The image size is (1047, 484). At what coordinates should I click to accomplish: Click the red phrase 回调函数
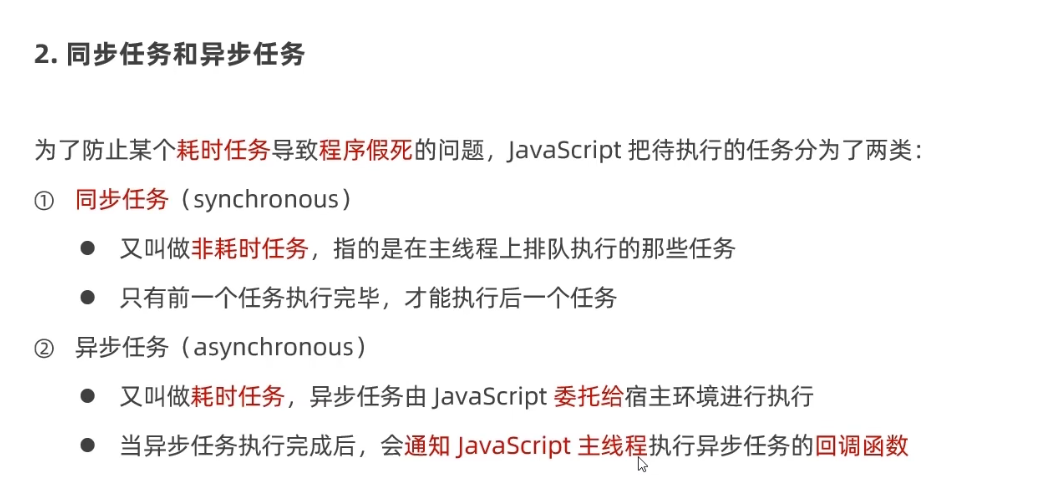tap(861, 446)
